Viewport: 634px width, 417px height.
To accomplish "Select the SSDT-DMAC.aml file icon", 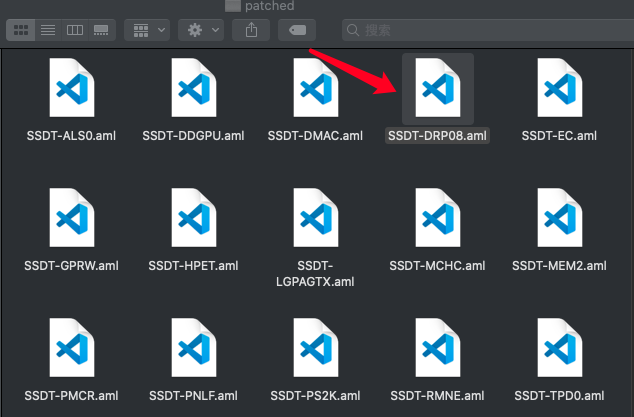I will (x=316, y=88).
